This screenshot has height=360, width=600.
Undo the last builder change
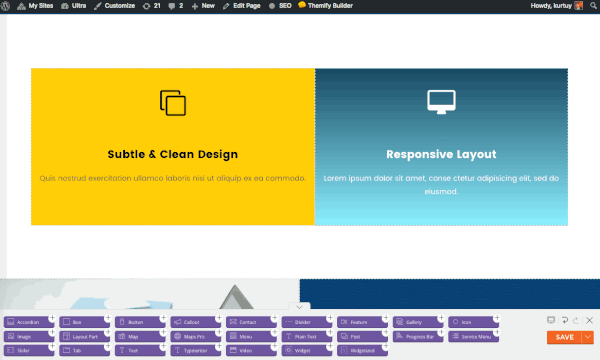coord(564,320)
